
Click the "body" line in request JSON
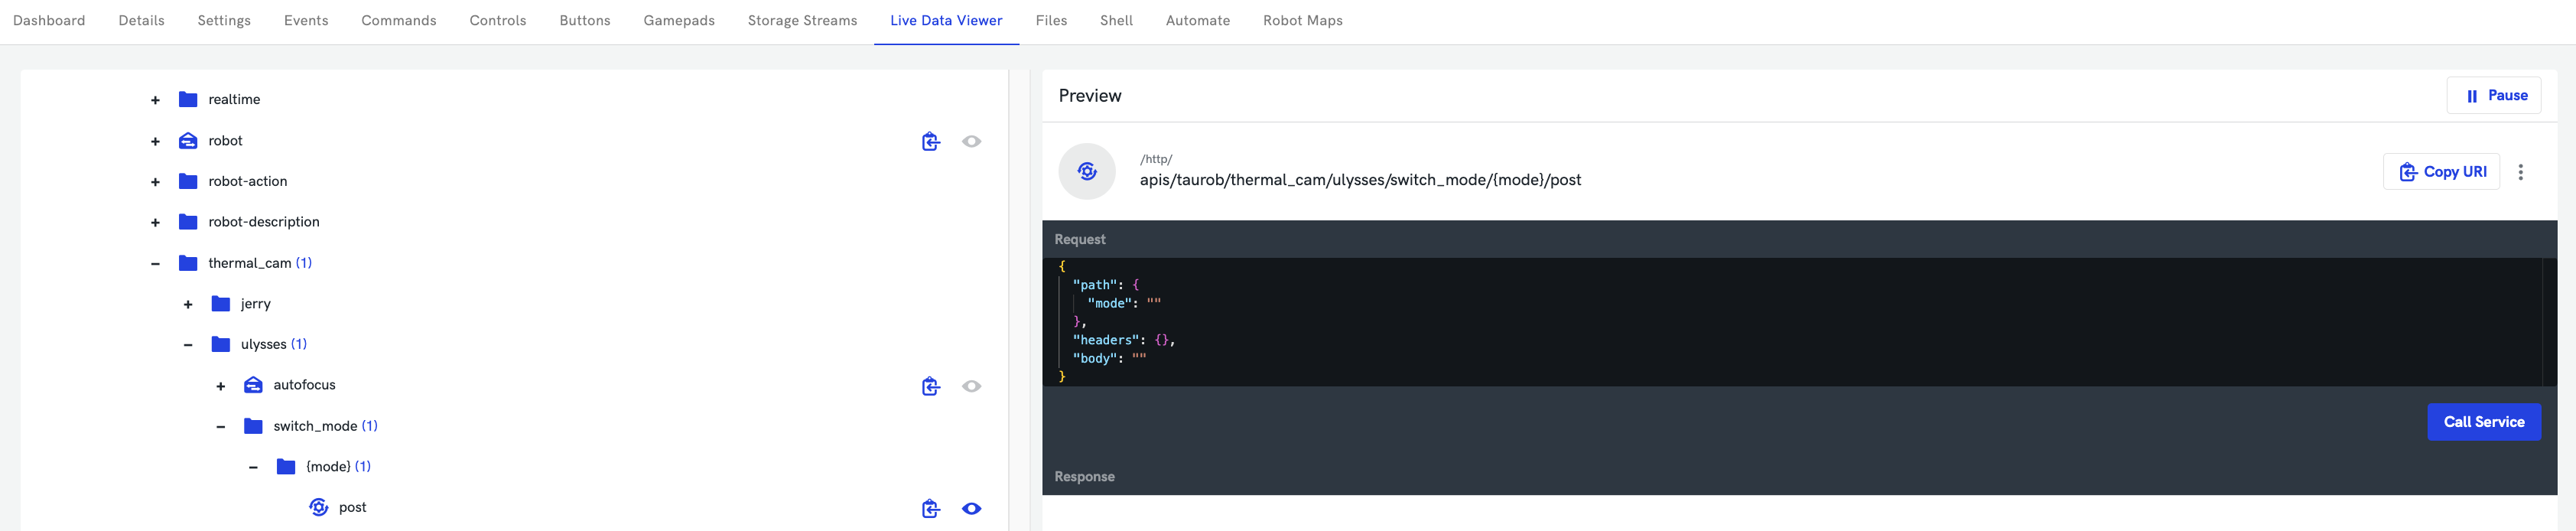1109,358
